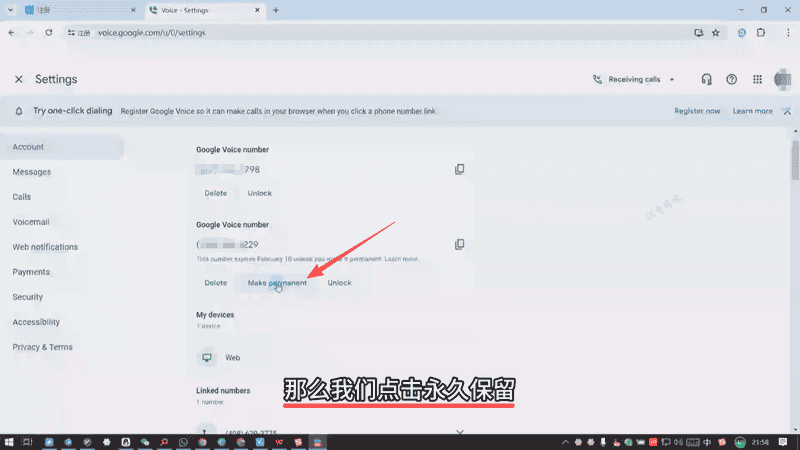
Task: Copy the Google Voice number ending in 798
Action: (x=459, y=169)
